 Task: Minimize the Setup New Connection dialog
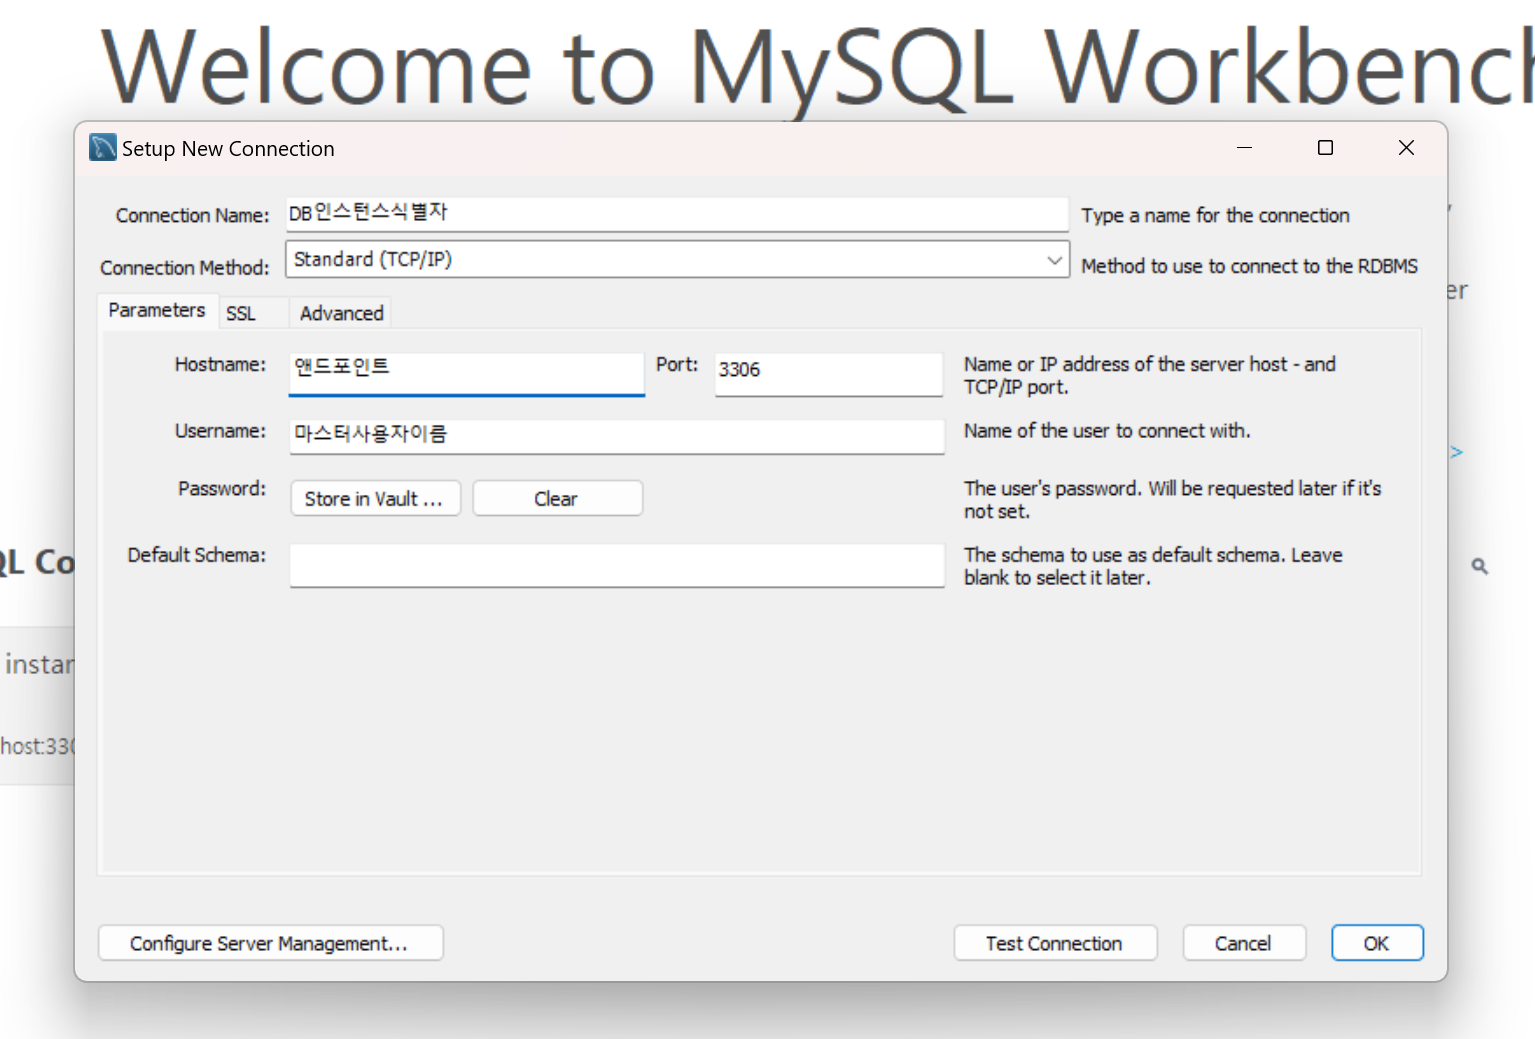(x=1244, y=148)
